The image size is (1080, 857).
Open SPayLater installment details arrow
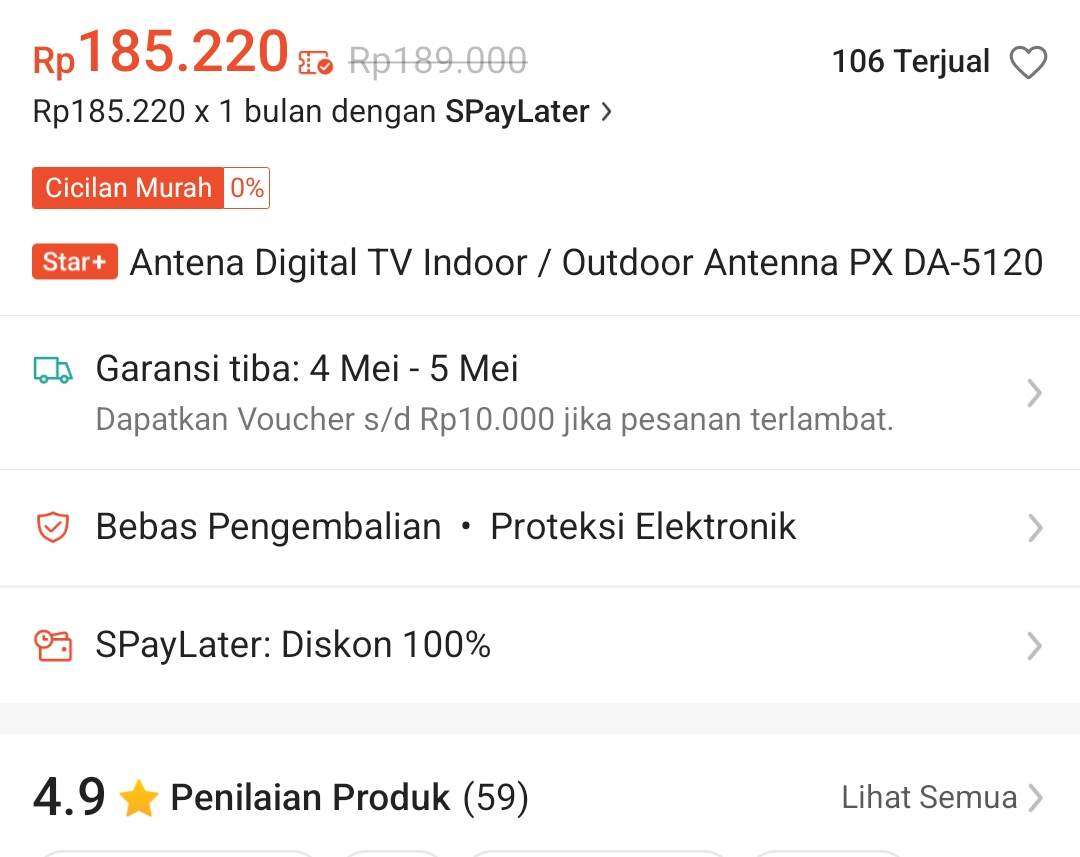tap(606, 112)
